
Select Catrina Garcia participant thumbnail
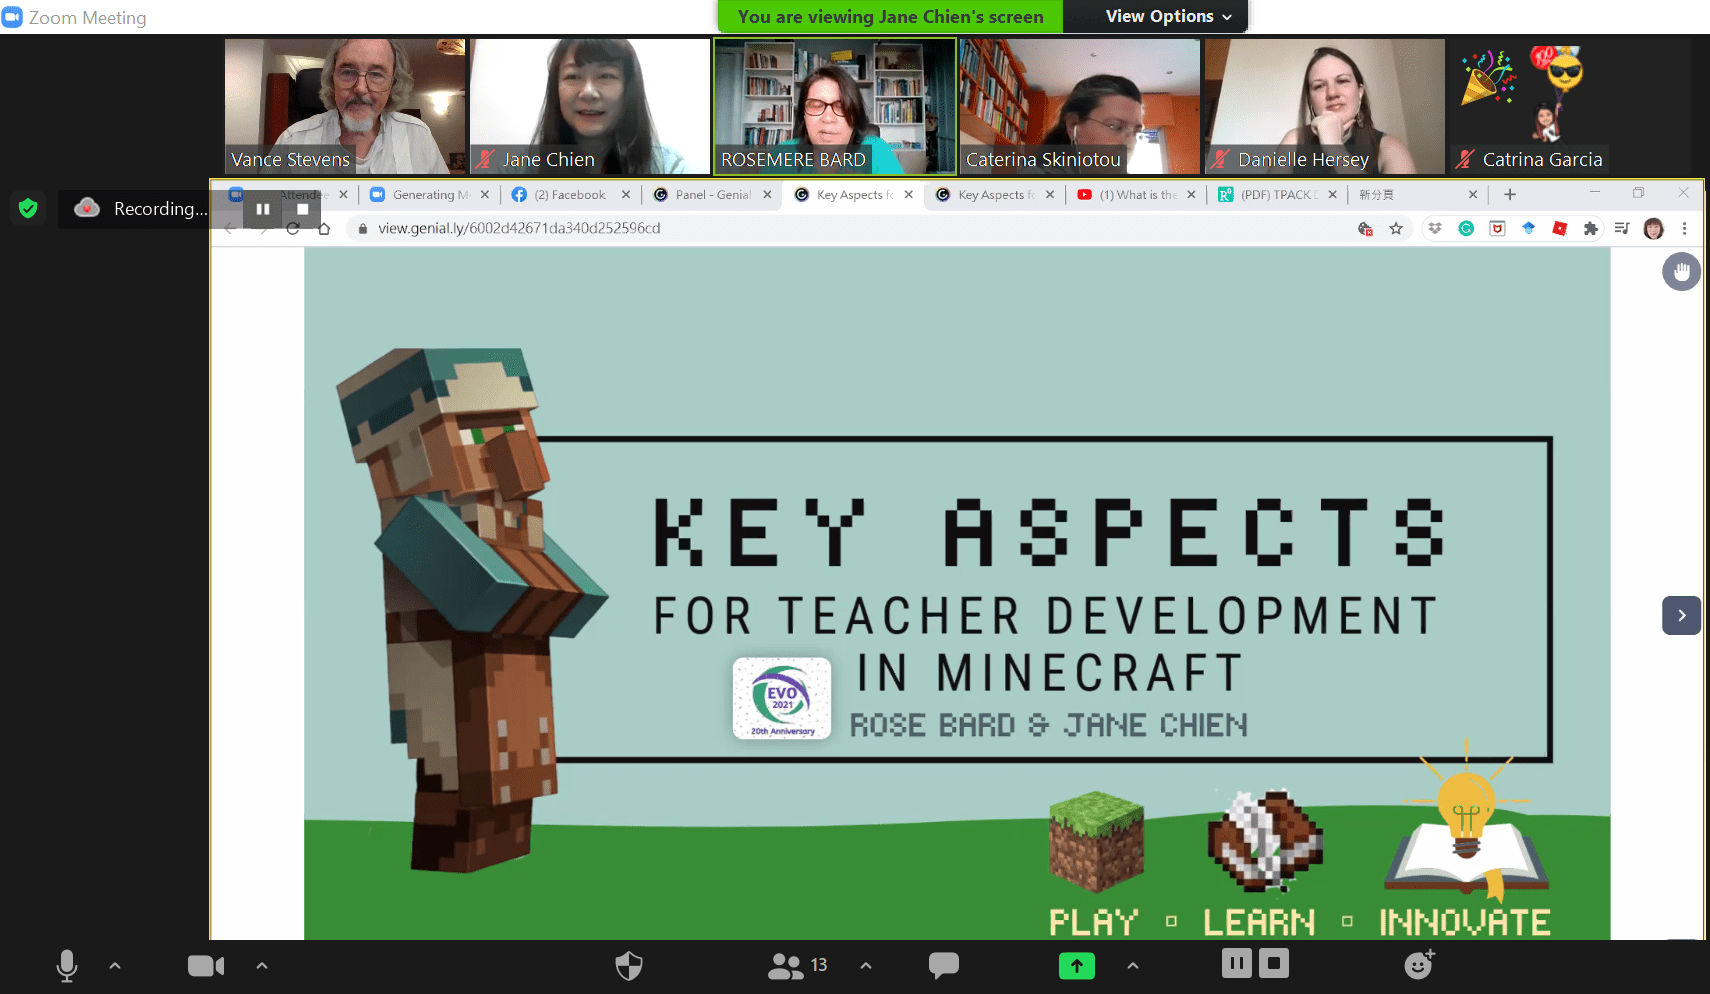[x=1531, y=106]
